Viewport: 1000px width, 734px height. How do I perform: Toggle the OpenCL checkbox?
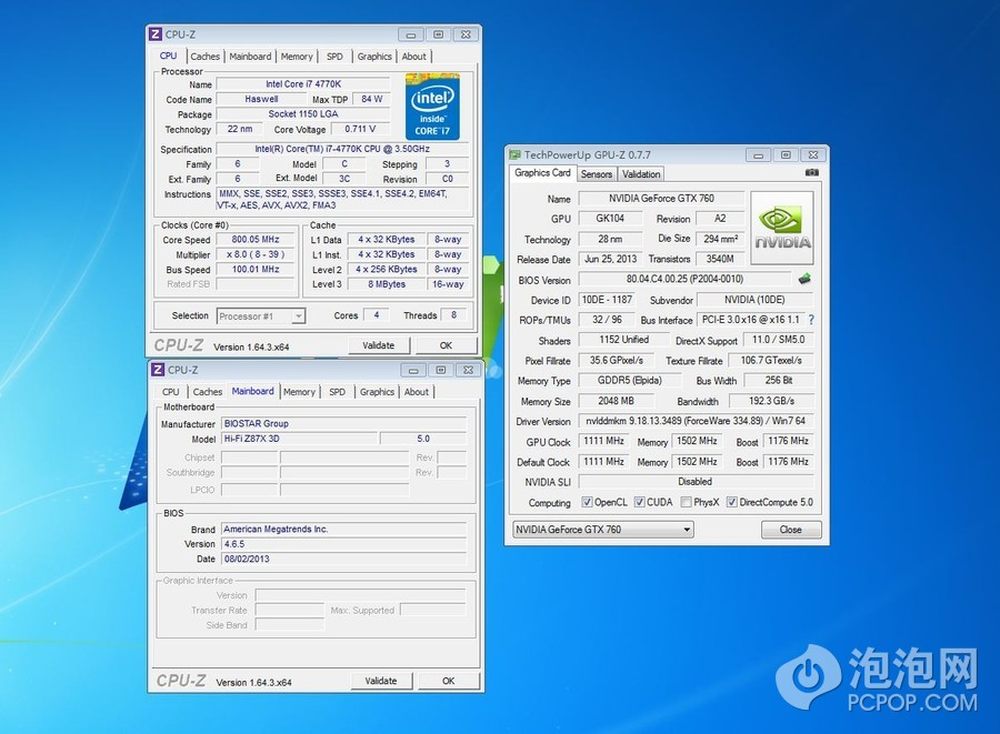tap(587, 503)
